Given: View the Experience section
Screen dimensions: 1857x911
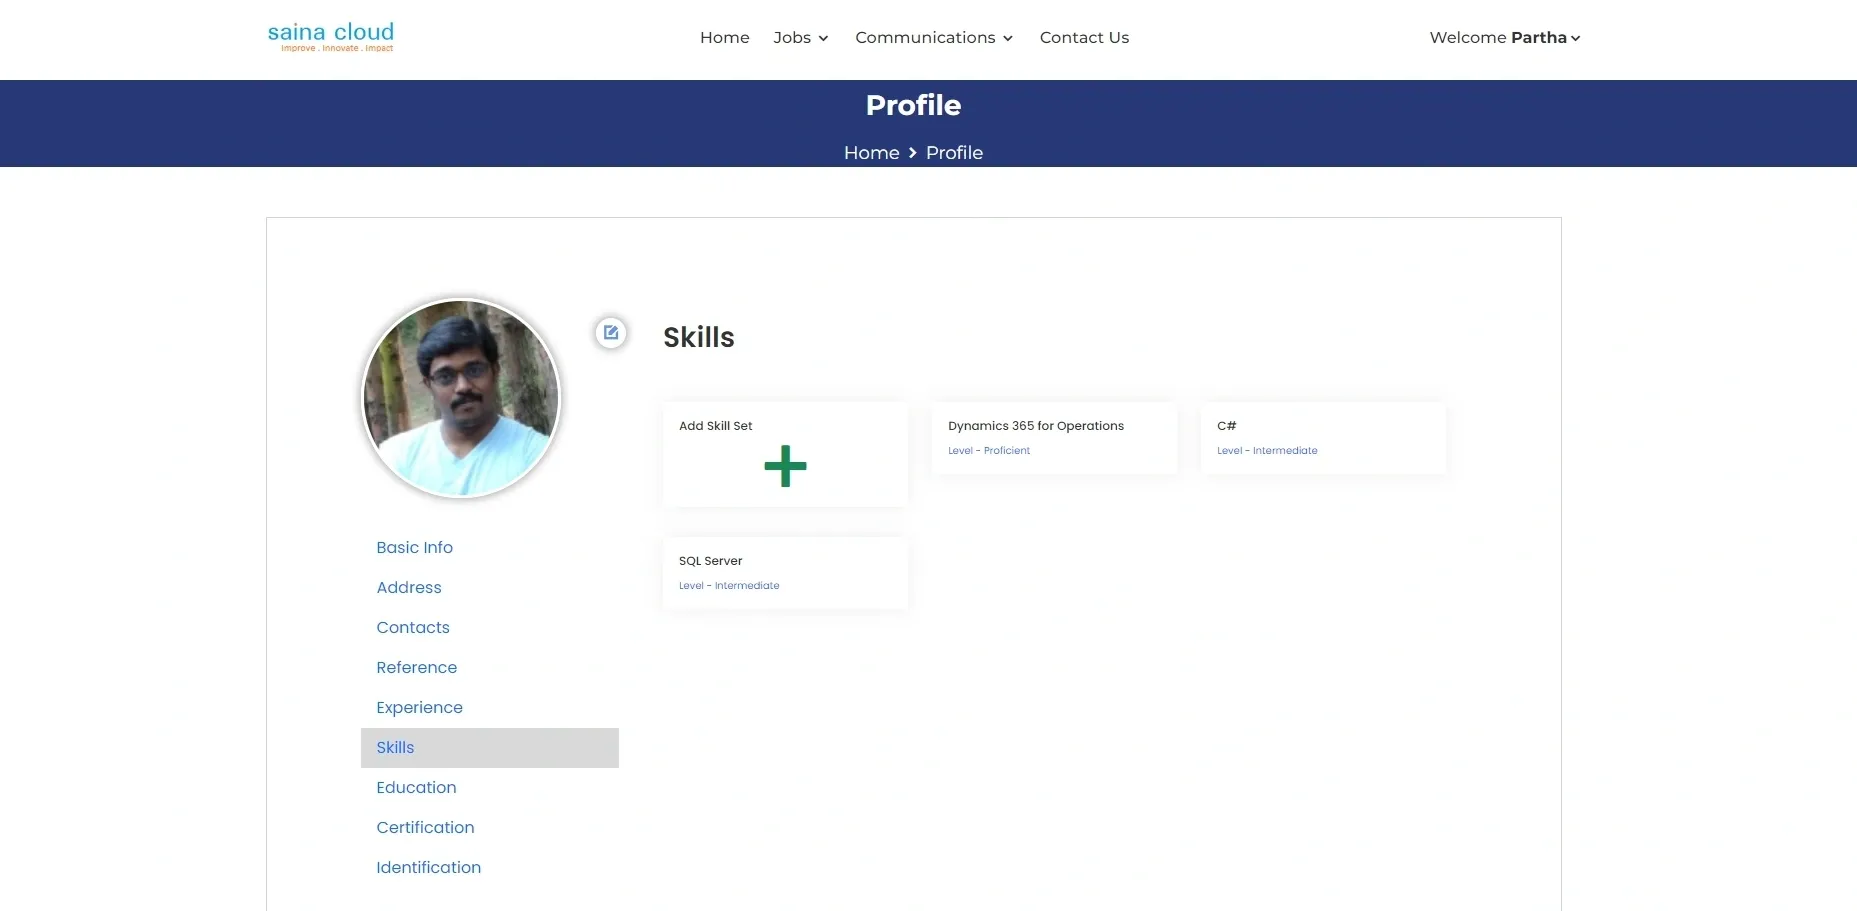Looking at the screenshot, I should [x=419, y=708].
